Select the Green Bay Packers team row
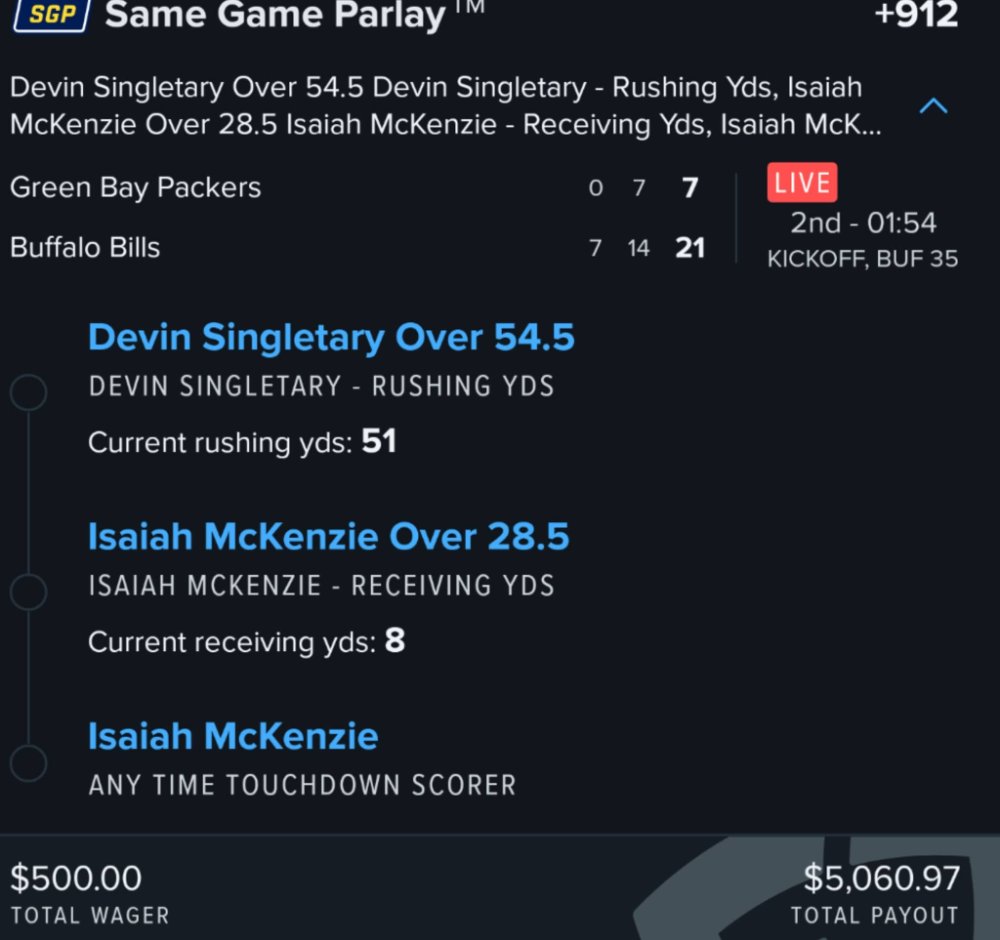Viewport: 1000px width, 940px height. pyautogui.click(x=357, y=187)
